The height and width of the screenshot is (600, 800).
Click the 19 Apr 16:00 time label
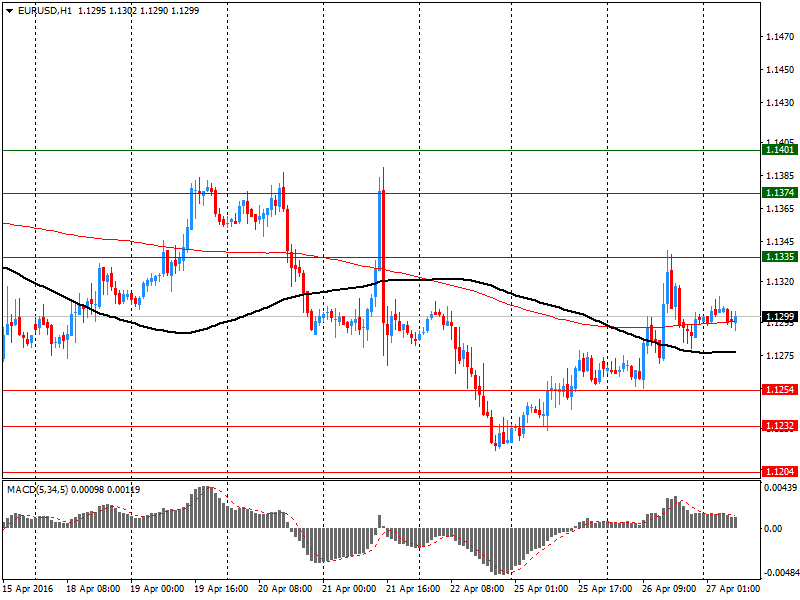pyautogui.click(x=221, y=589)
